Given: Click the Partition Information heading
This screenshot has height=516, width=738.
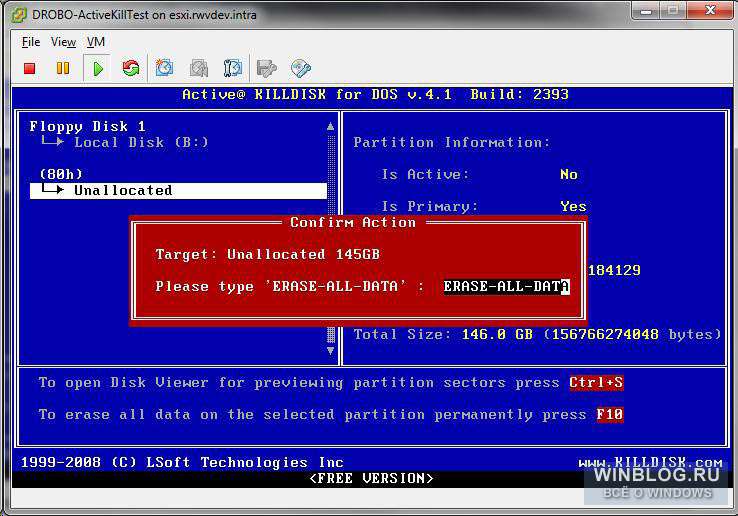Looking at the screenshot, I should point(451,142).
